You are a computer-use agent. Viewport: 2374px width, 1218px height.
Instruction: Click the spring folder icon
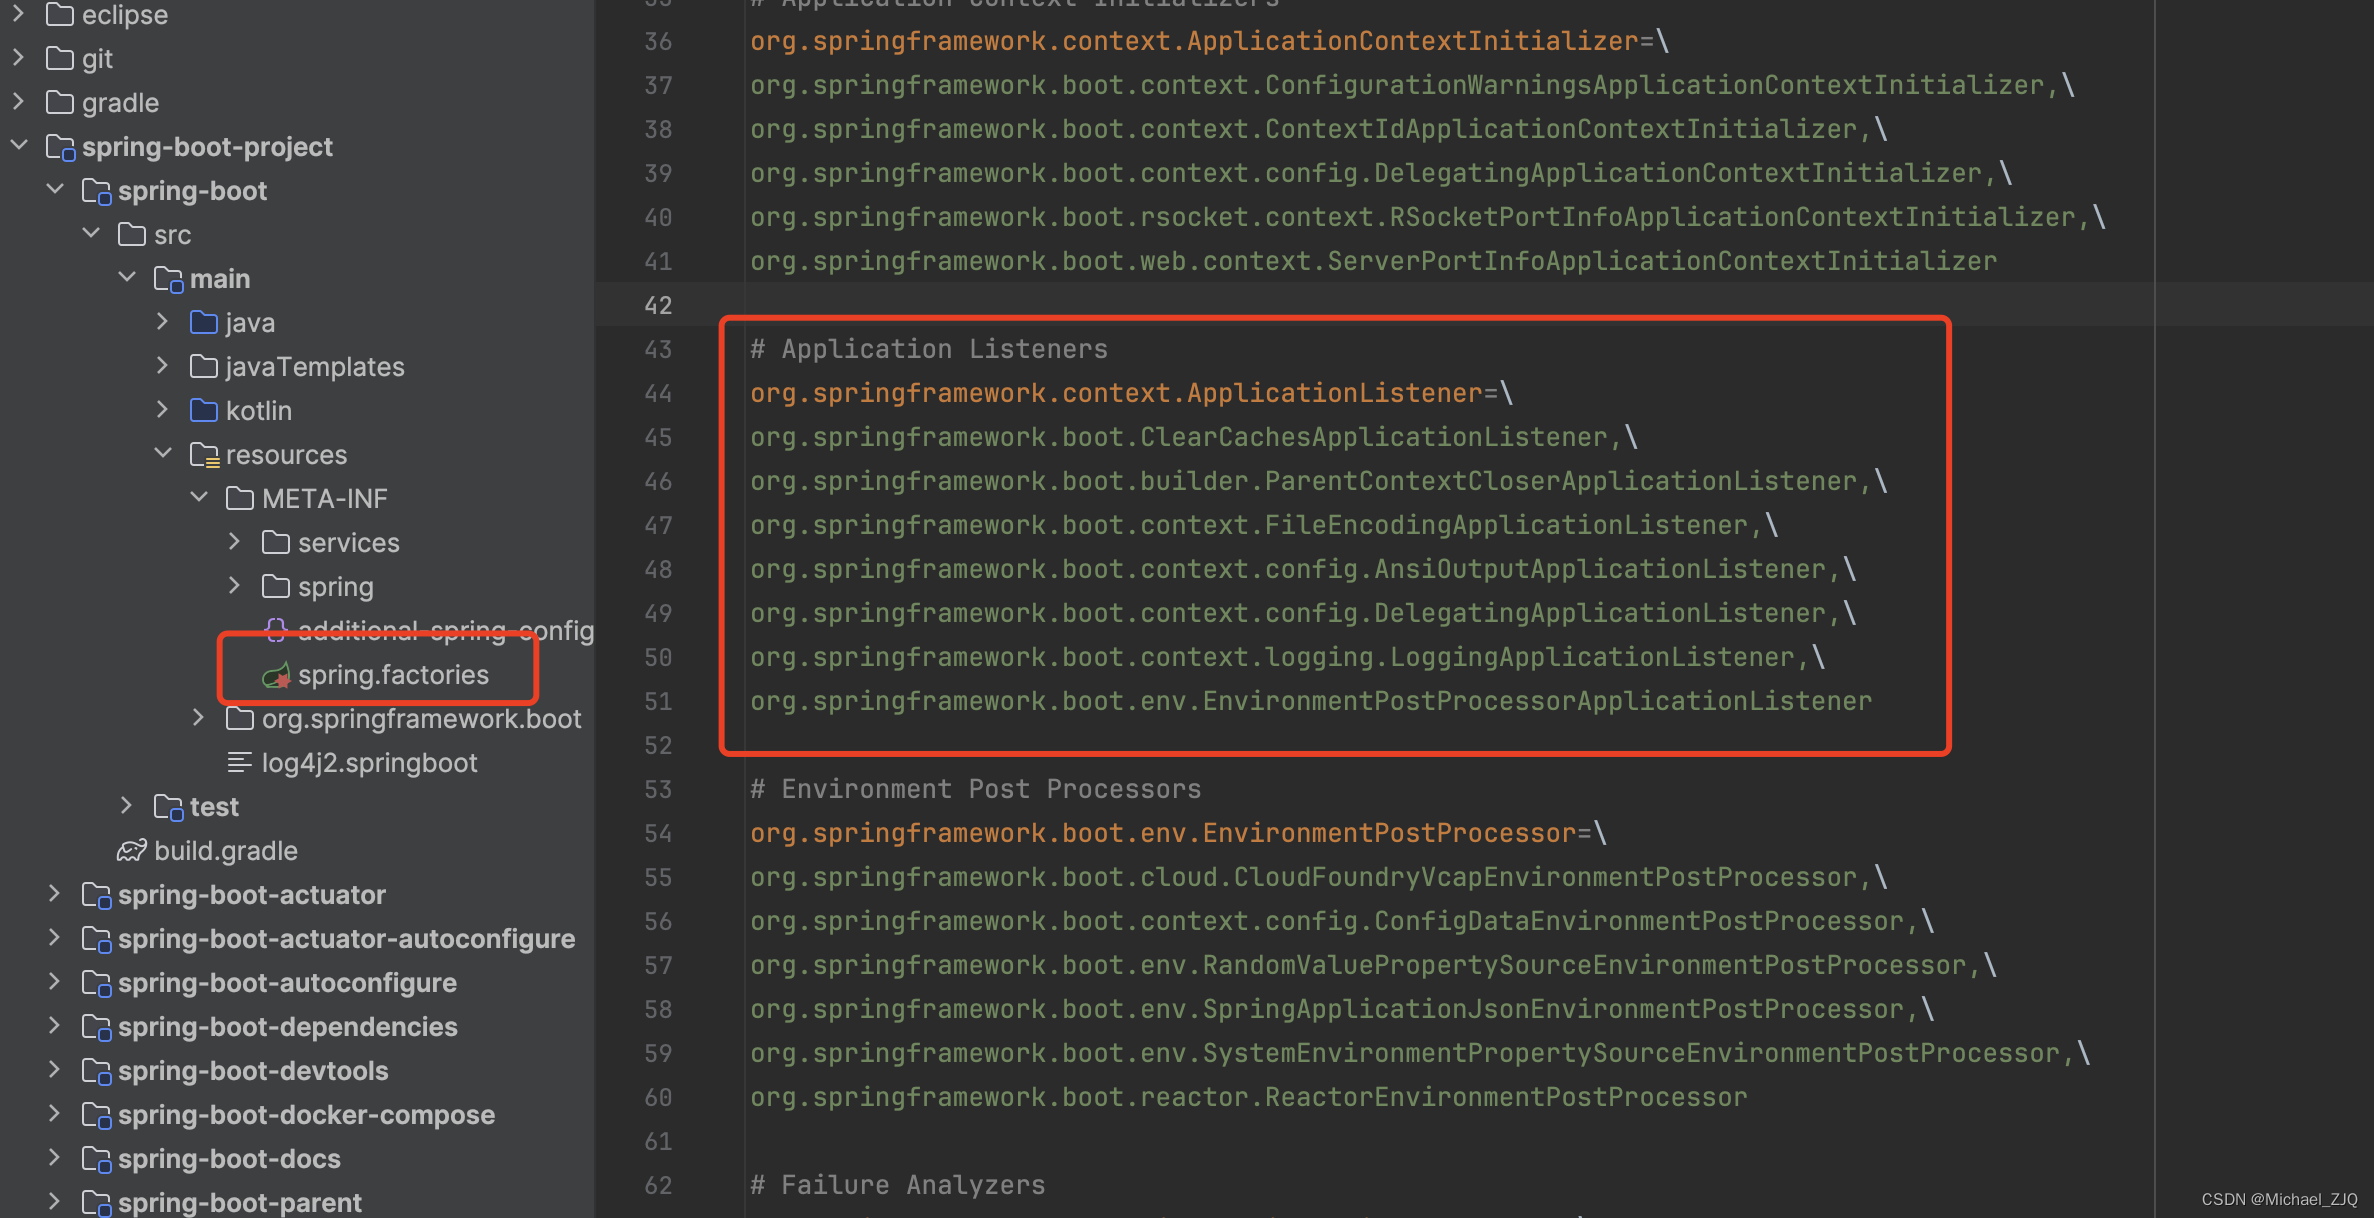pos(276,586)
